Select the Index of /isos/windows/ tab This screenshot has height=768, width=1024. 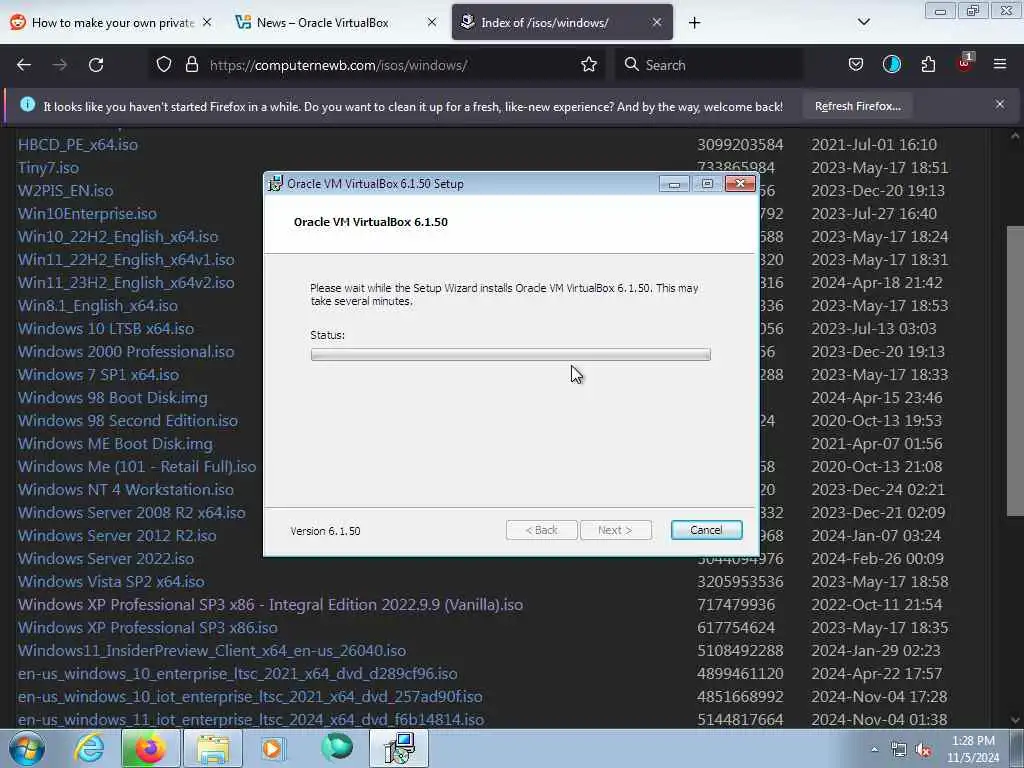pyautogui.click(x=562, y=22)
